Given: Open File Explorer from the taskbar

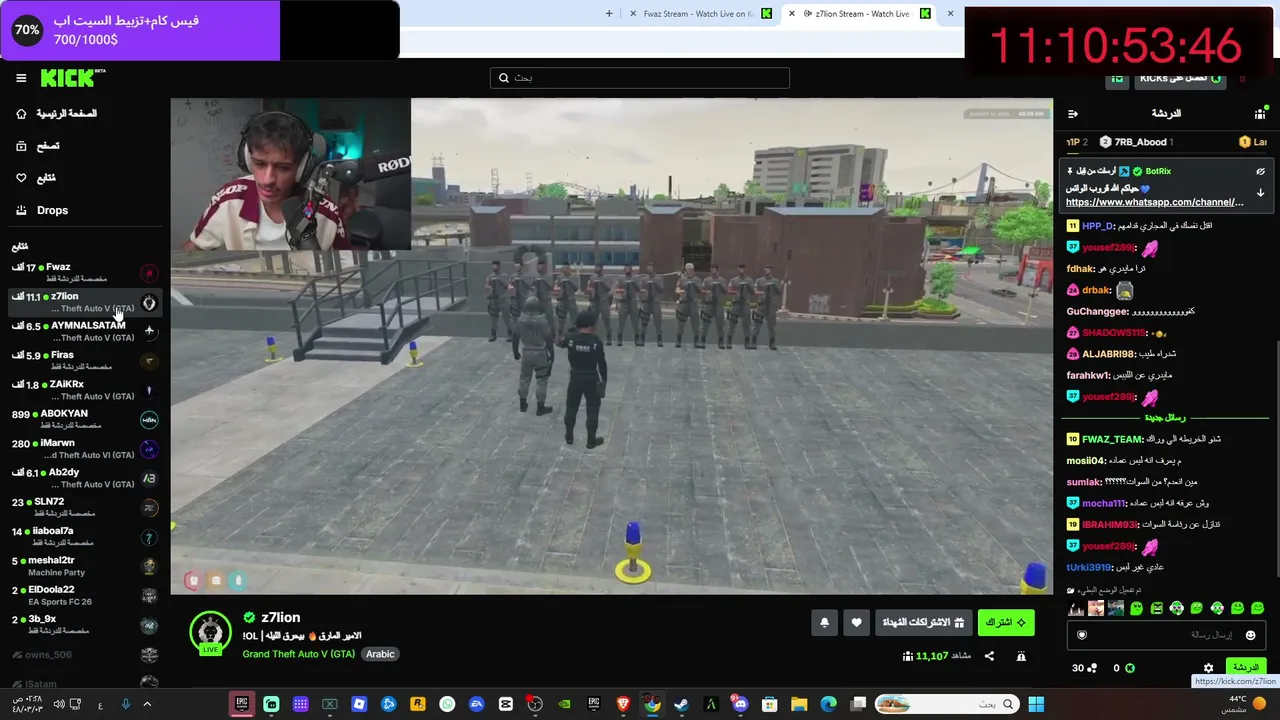Looking at the screenshot, I should pyautogui.click(x=799, y=704).
